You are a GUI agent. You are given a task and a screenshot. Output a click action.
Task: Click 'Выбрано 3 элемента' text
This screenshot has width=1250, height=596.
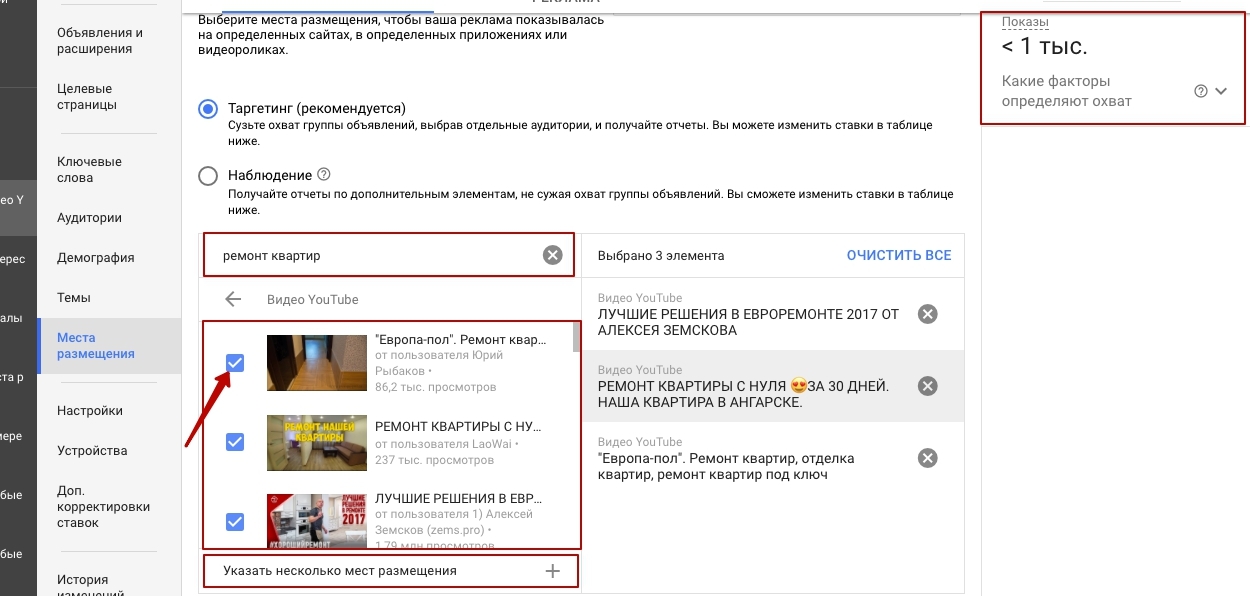tap(661, 255)
